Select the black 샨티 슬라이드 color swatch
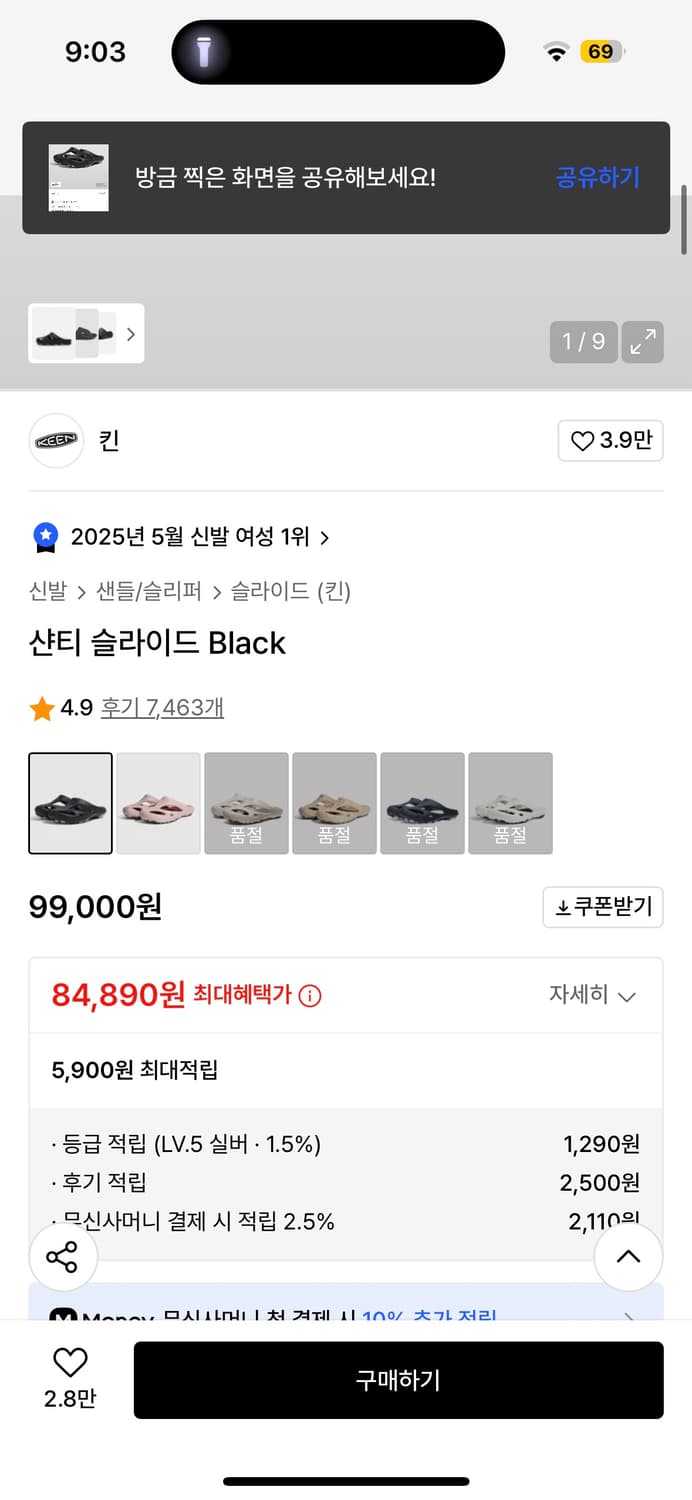This screenshot has height=1500, width=692. click(70, 803)
